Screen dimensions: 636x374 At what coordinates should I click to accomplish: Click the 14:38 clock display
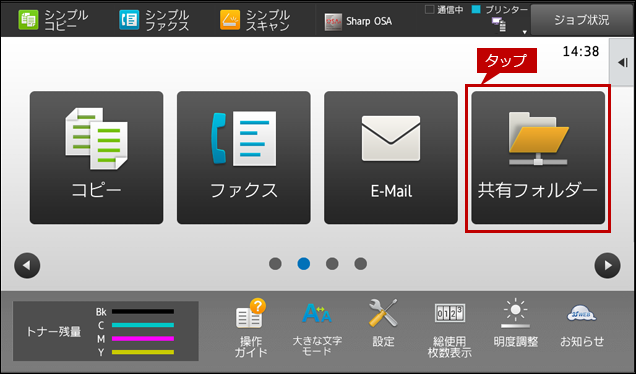point(581,52)
